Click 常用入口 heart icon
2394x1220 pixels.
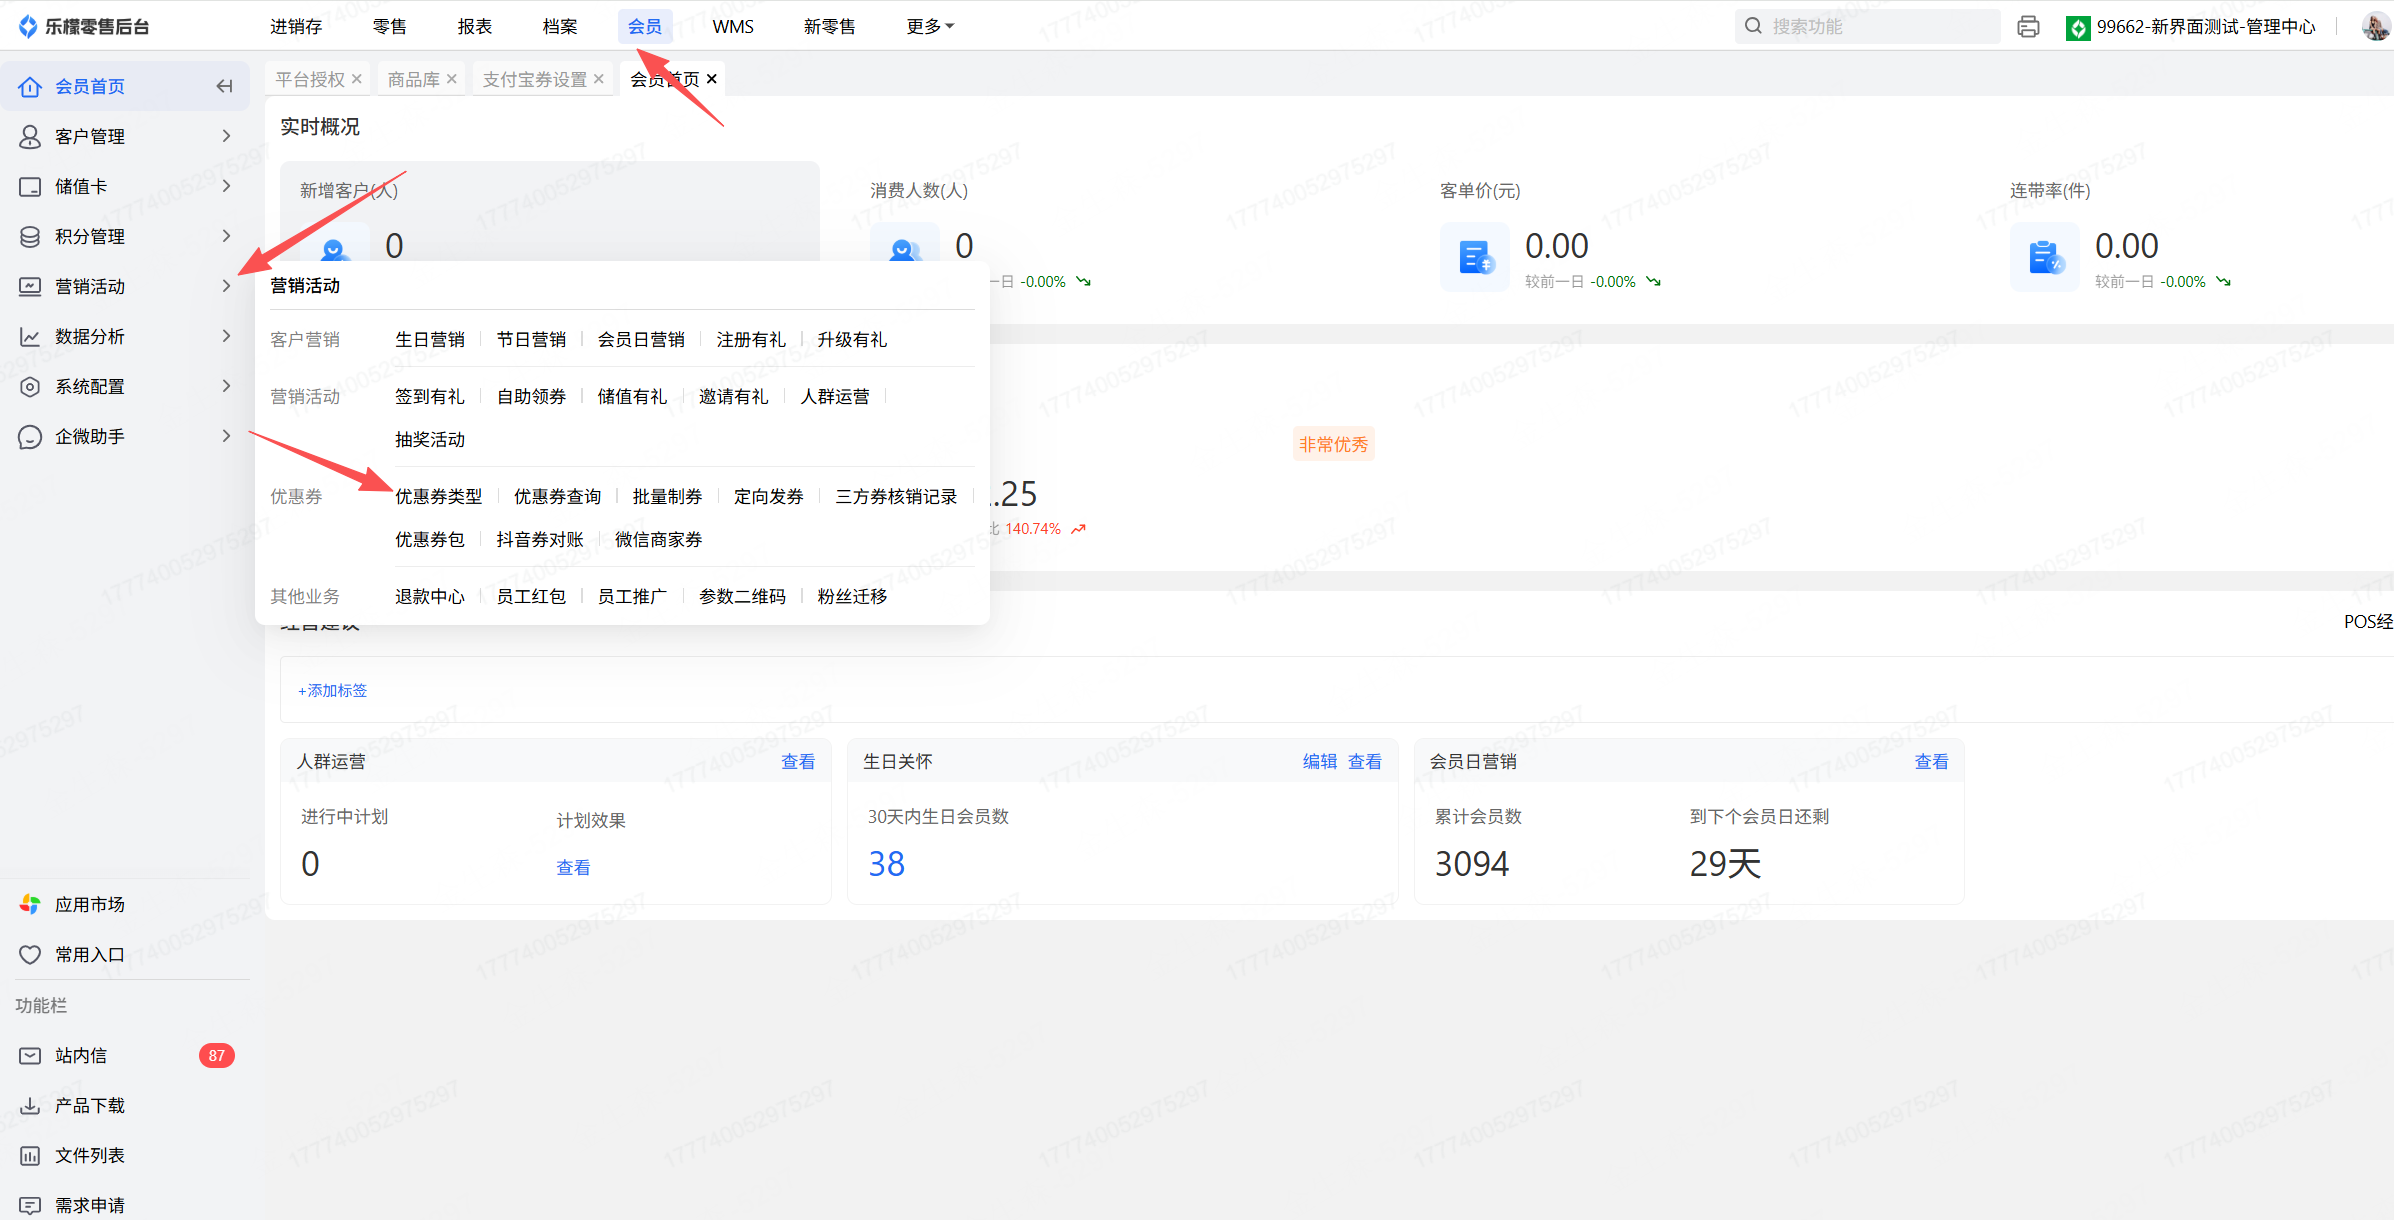pyautogui.click(x=30, y=955)
